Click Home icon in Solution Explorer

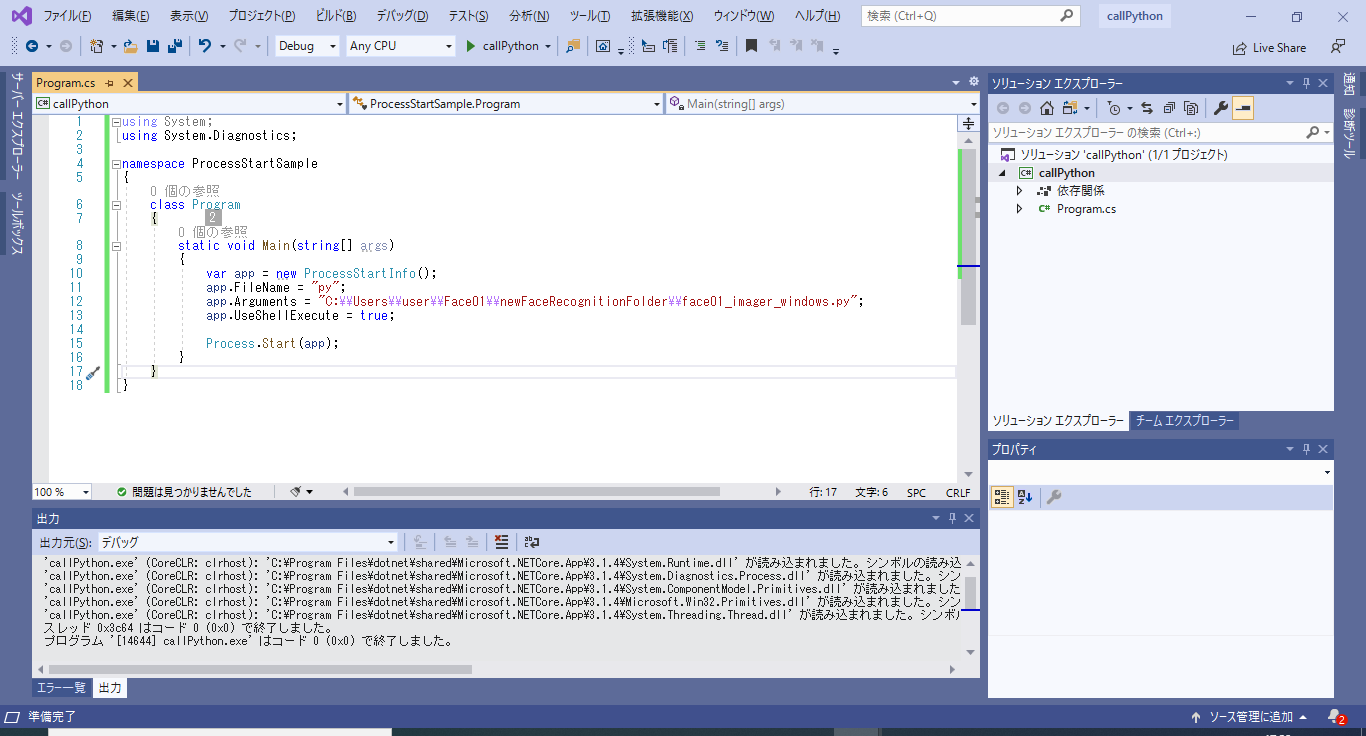click(x=1046, y=108)
